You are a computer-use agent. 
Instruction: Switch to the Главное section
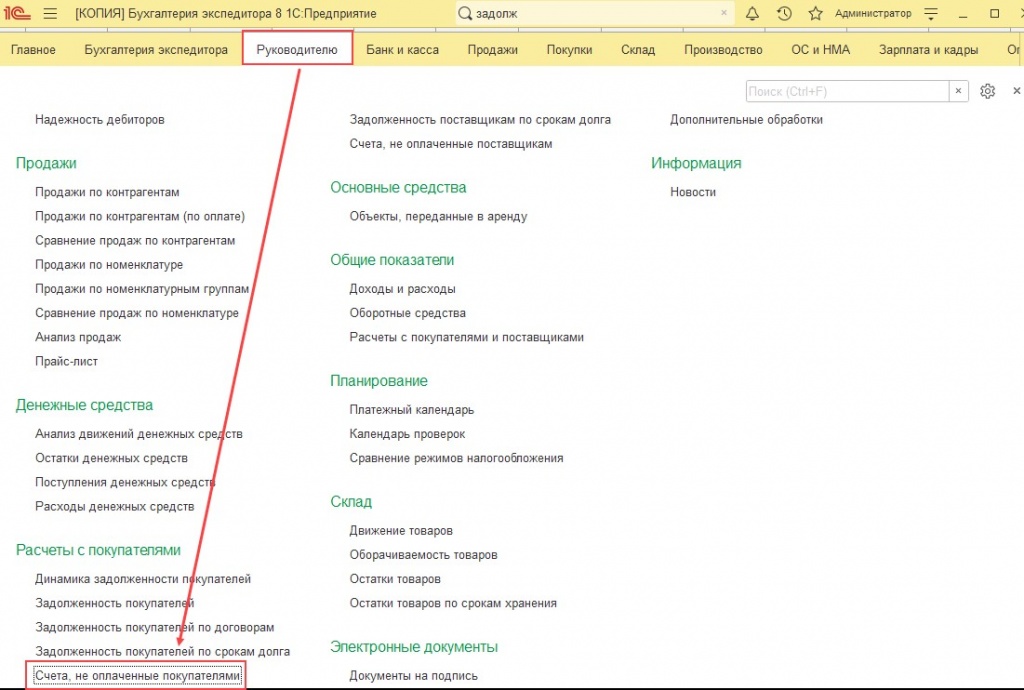pyautogui.click(x=33, y=50)
